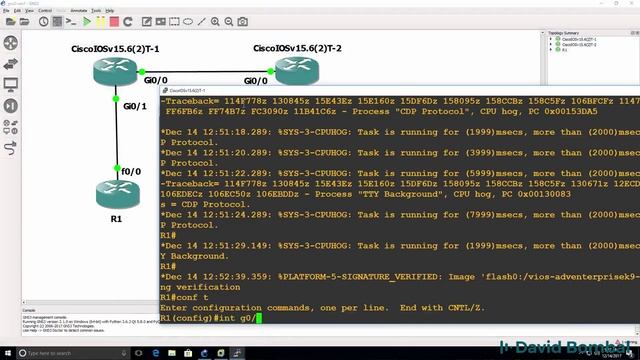The width and height of the screenshot is (640, 360).
Task: Open the Edit menu
Action: (17, 10)
